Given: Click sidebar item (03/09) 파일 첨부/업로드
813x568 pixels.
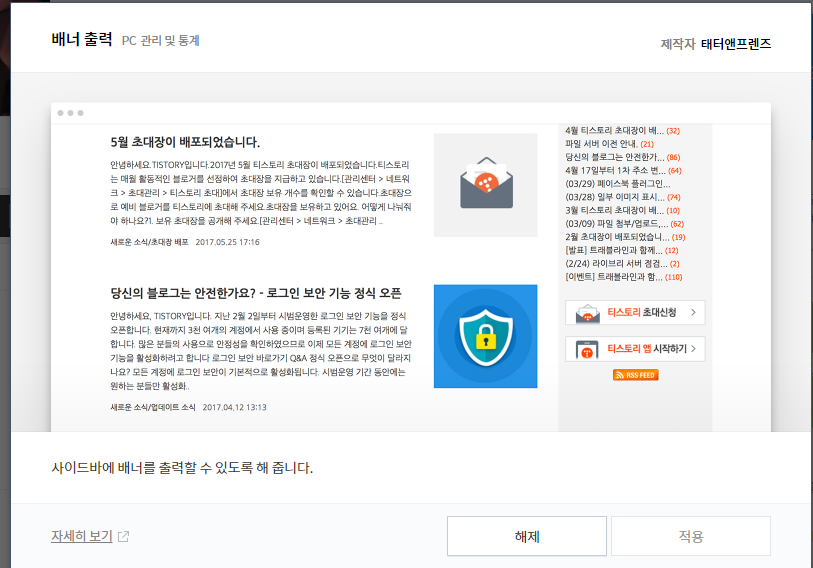Looking at the screenshot, I should click(616, 224).
